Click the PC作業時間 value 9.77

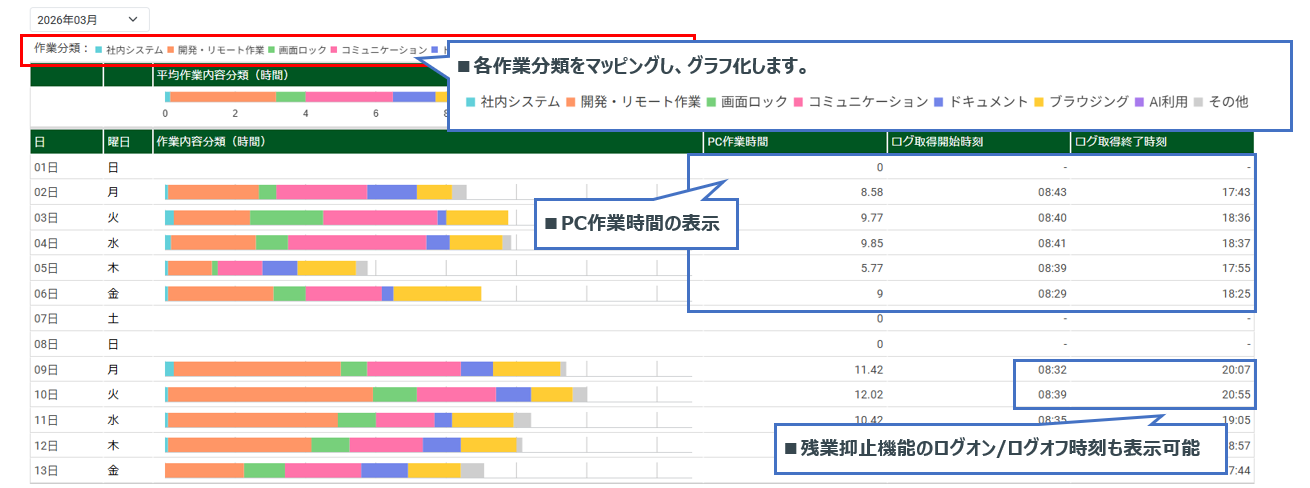click(872, 217)
